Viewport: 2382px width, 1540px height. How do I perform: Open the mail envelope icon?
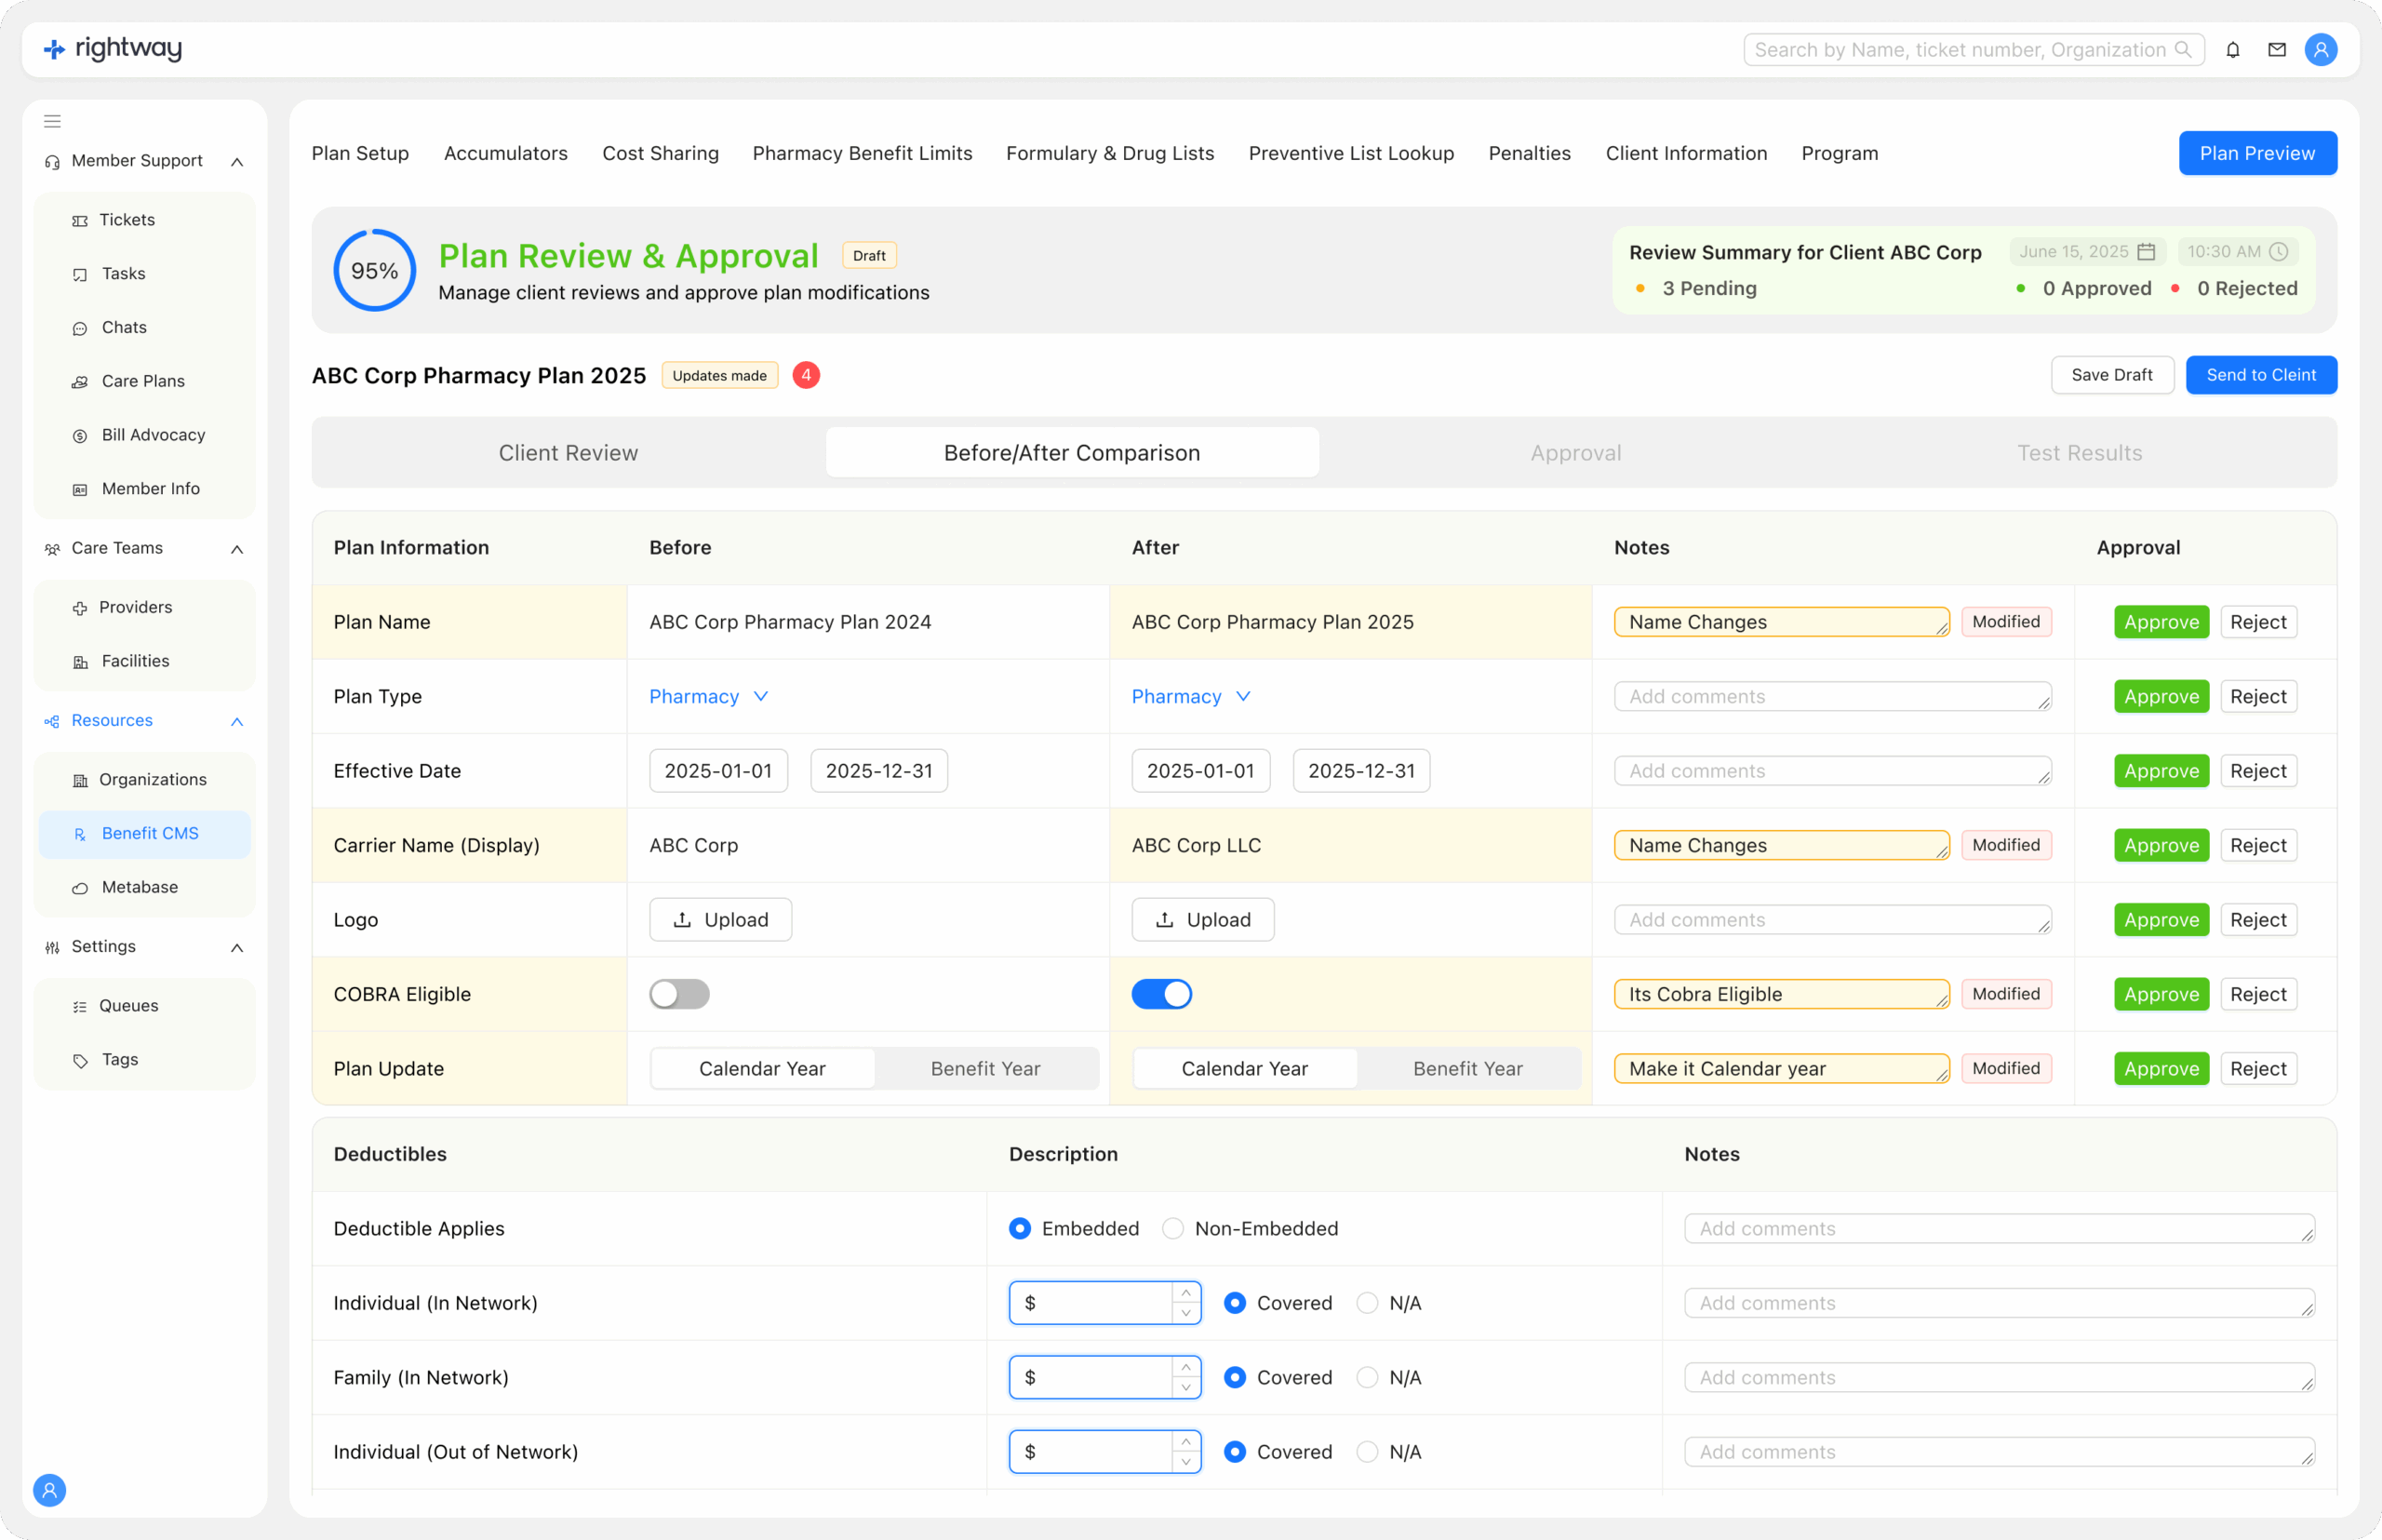(2276, 50)
